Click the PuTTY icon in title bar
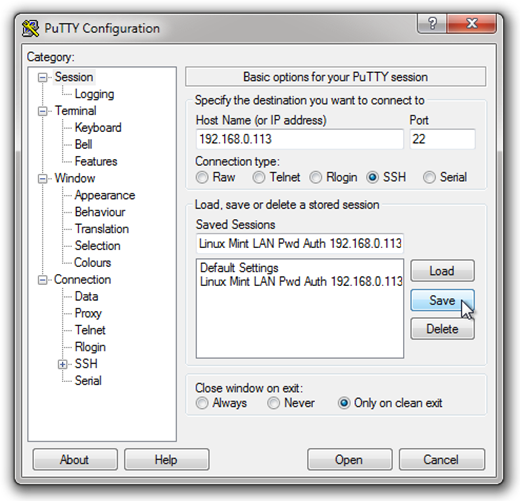This screenshot has height=501, width=520. tap(30, 28)
